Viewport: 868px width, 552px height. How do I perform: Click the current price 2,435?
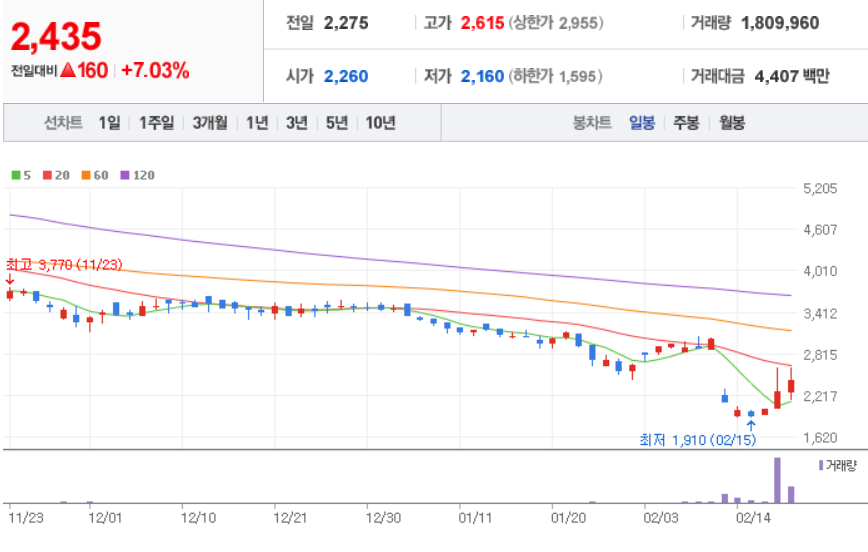pos(56,37)
